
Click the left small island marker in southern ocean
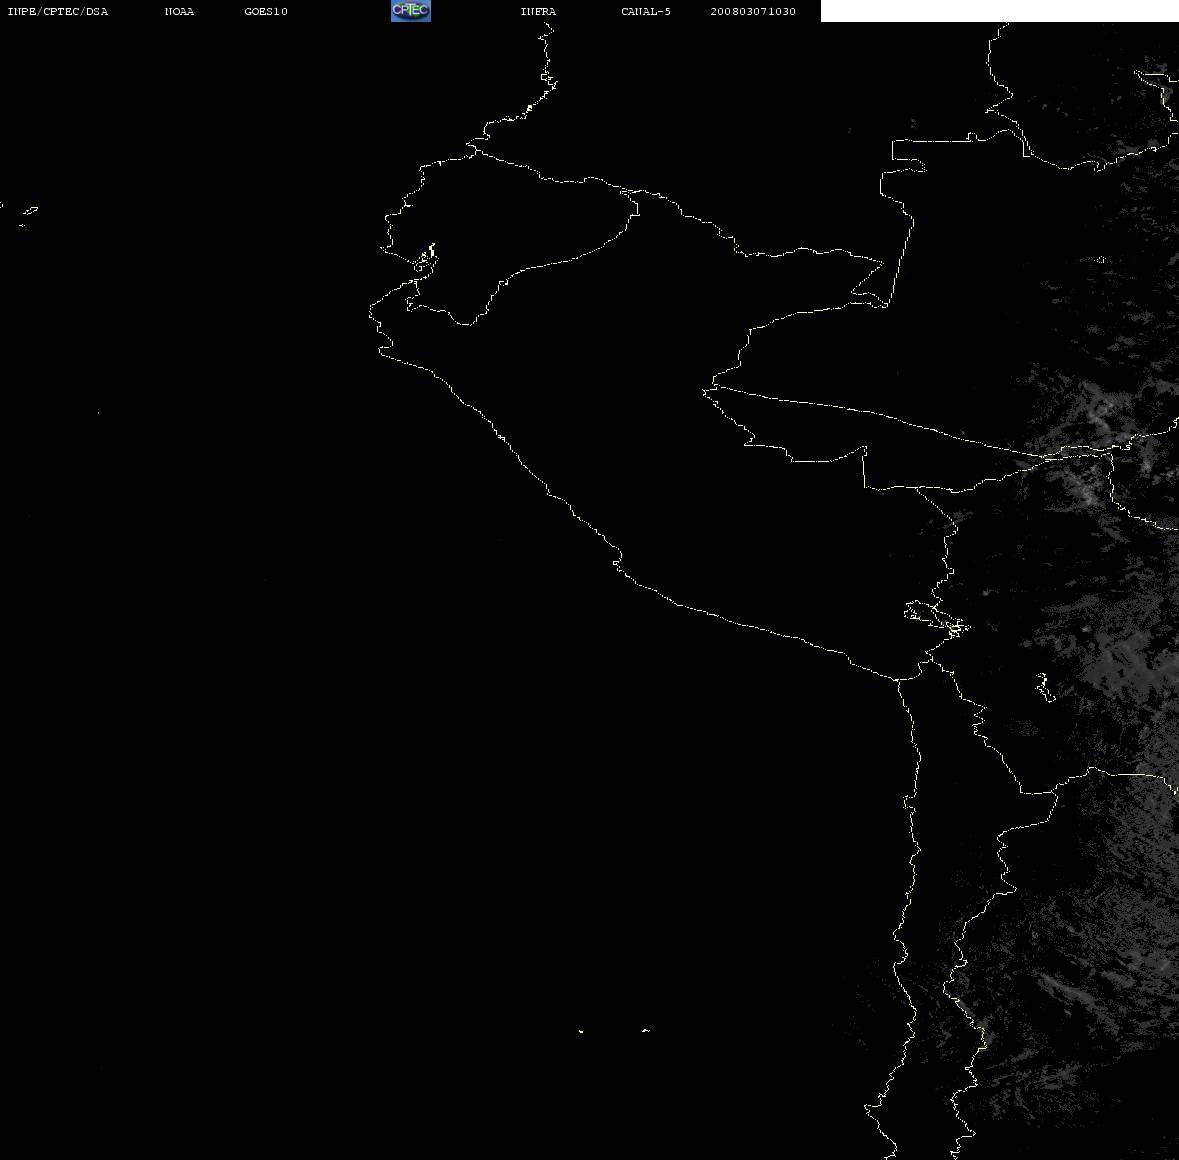coord(580,1031)
